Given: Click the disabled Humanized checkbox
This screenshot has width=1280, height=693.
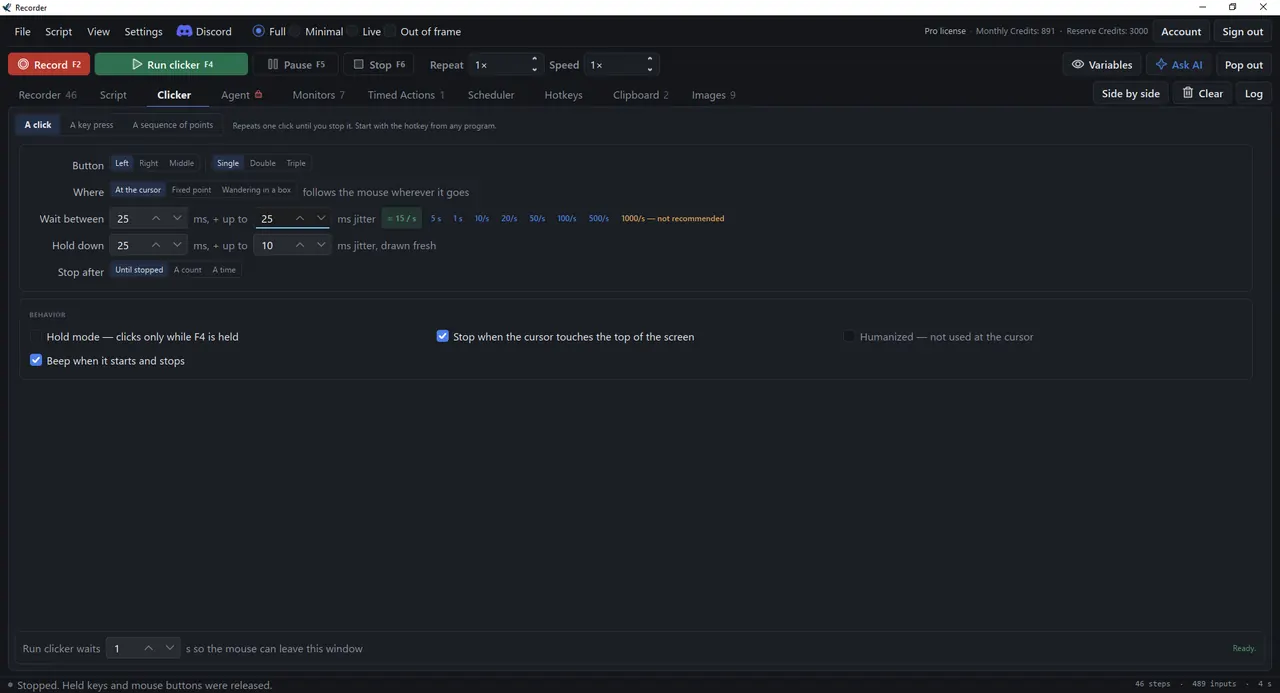Looking at the screenshot, I should (x=850, y=337).
